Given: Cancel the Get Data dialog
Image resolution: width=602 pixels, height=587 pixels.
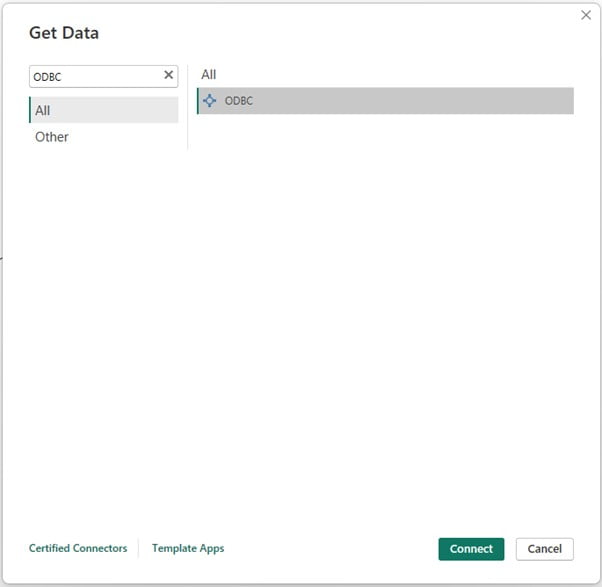Looking at the screenshot, I should click(x=544, y=548).
